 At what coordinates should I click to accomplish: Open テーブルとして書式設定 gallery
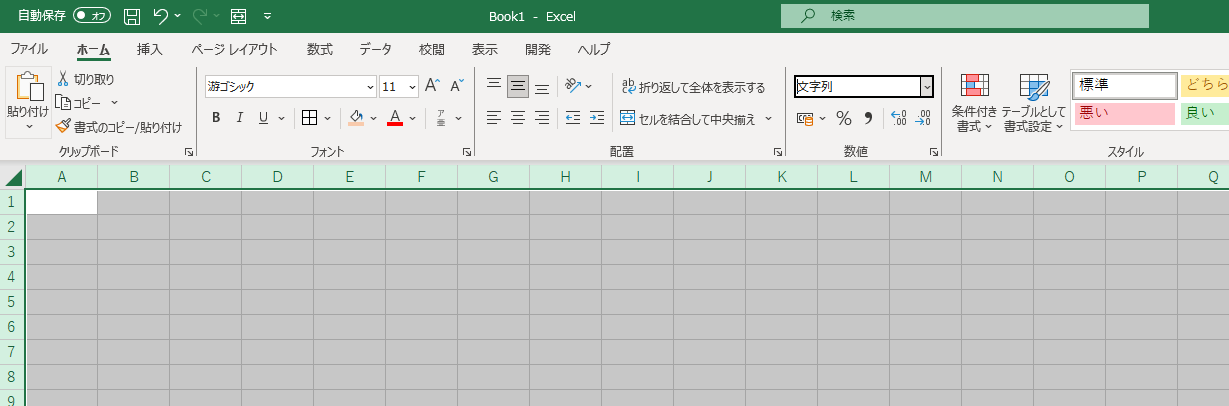pos(1034,103)
